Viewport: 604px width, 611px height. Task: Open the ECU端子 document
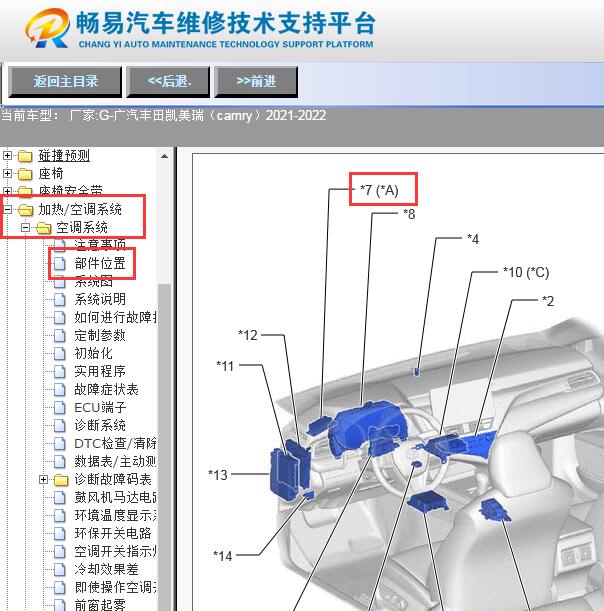tap(100, 408)
